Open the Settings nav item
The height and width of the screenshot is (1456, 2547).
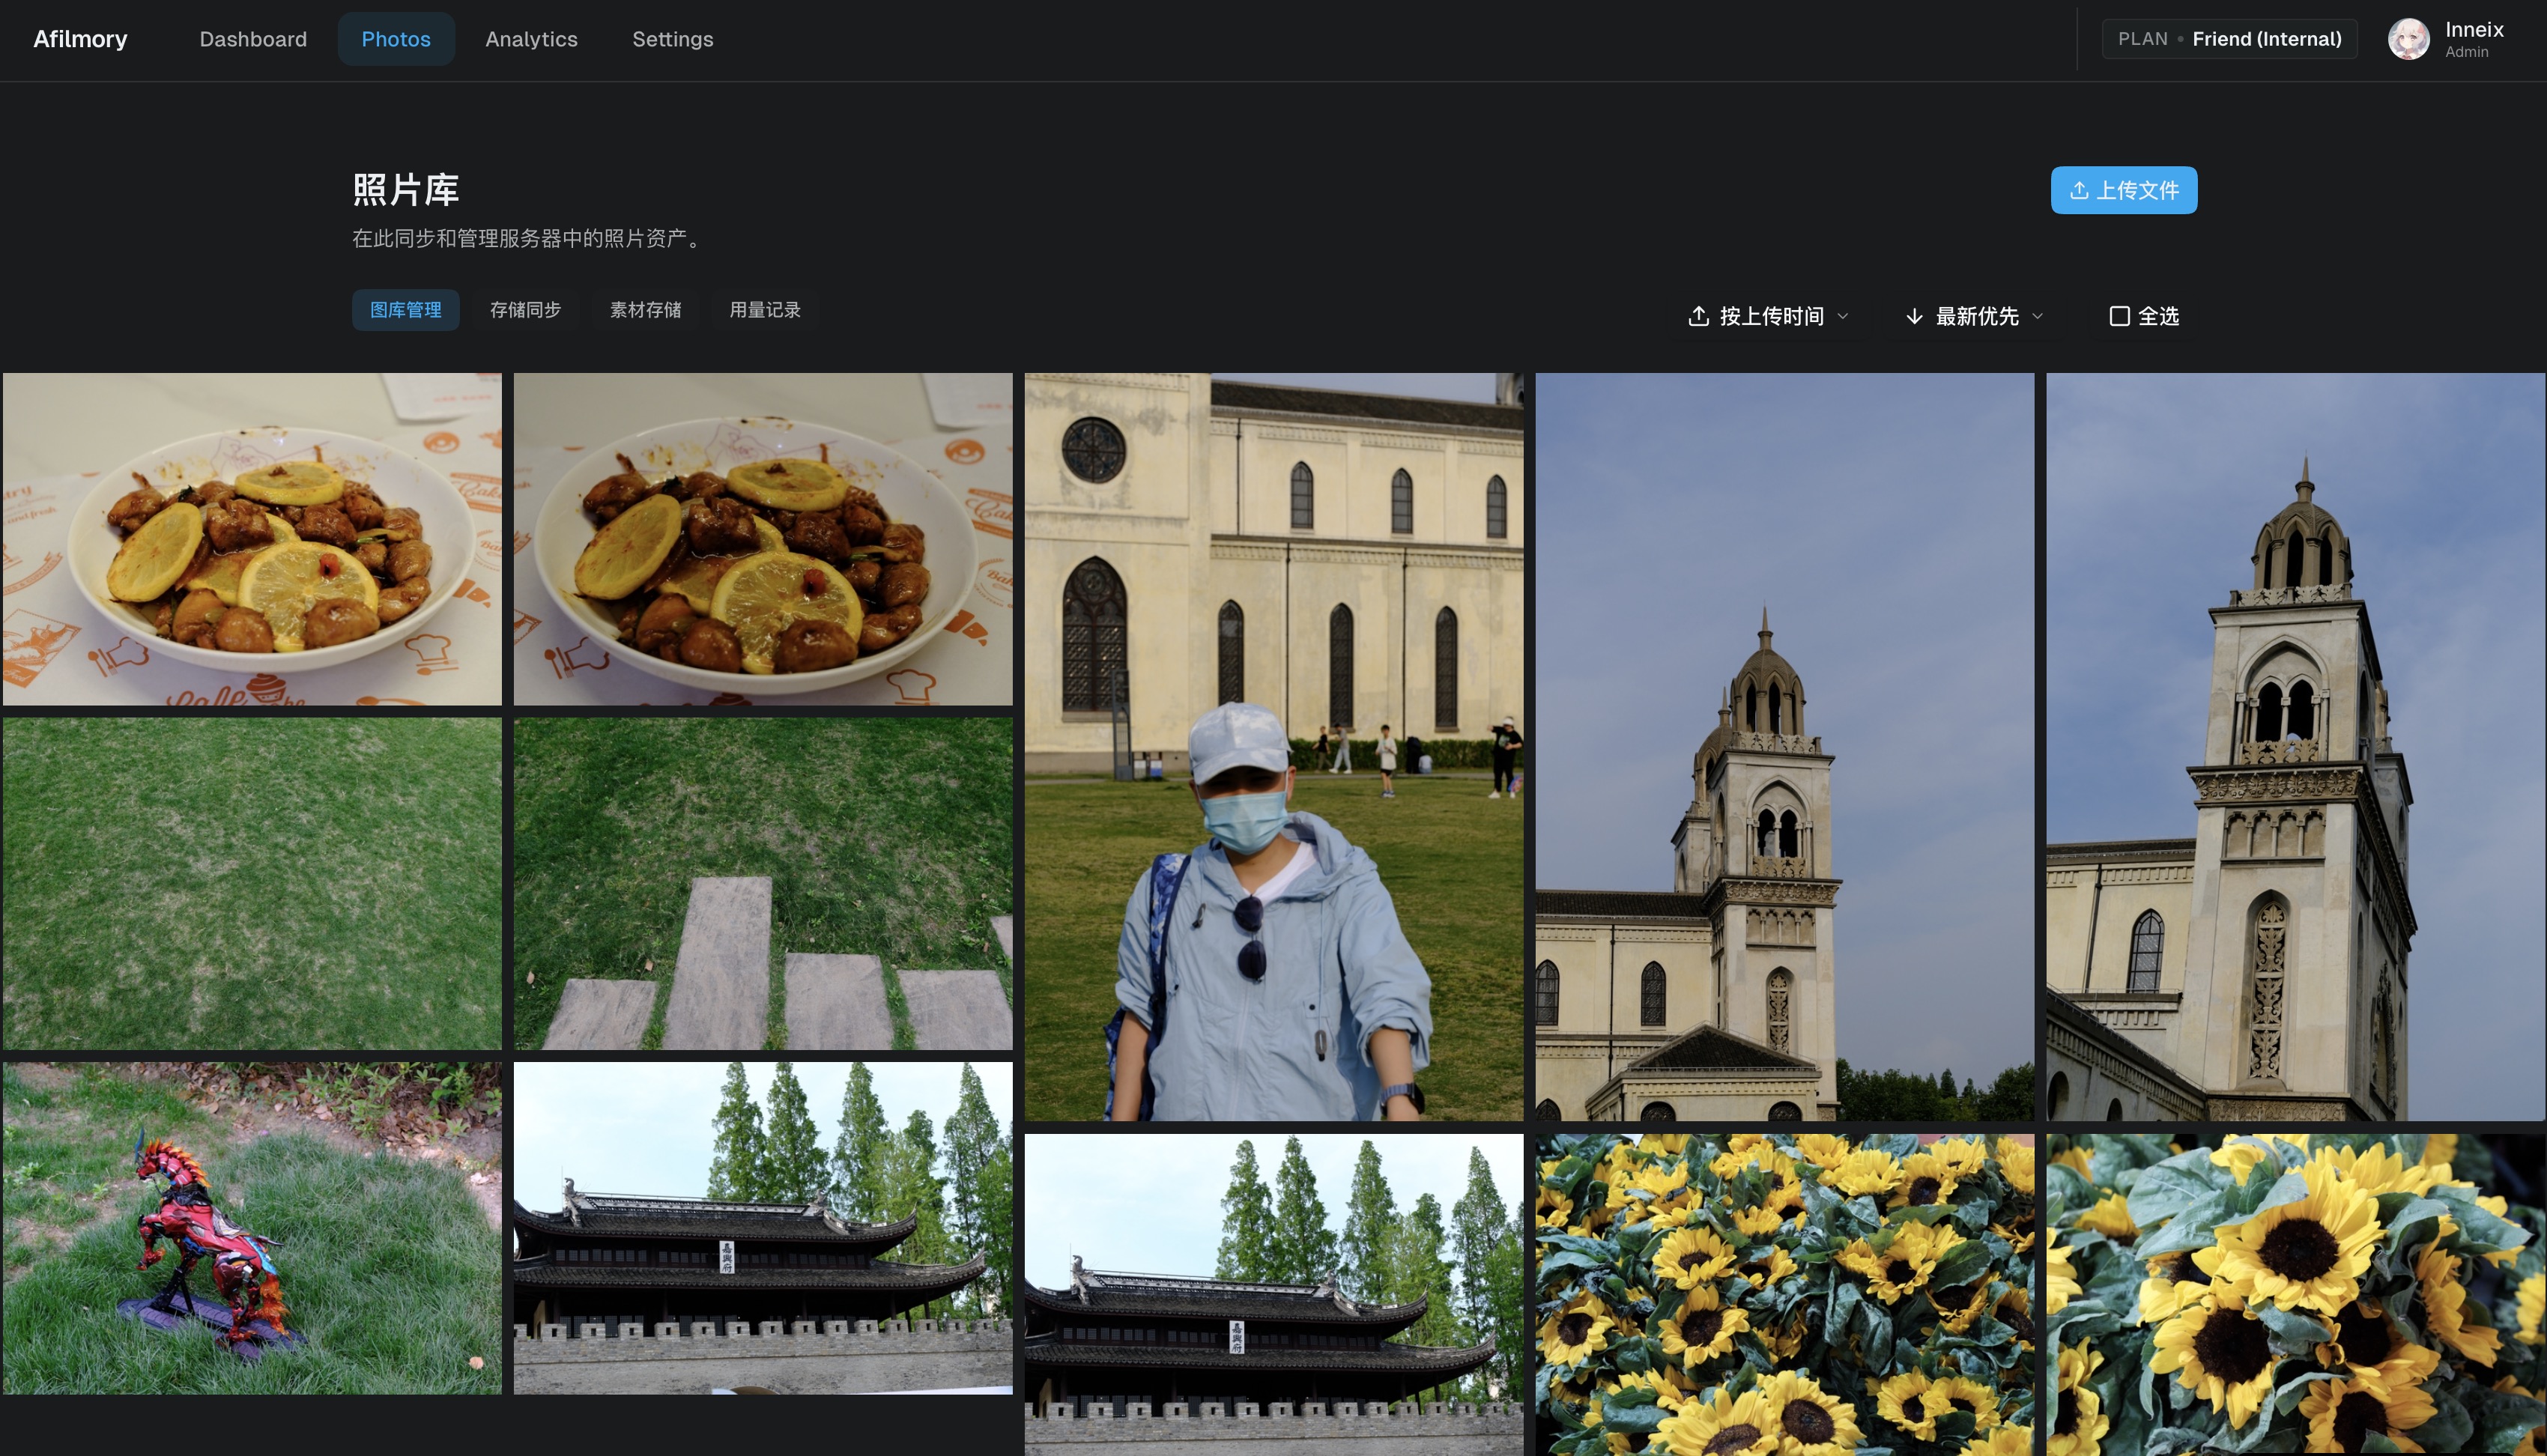tap(672, 39)
